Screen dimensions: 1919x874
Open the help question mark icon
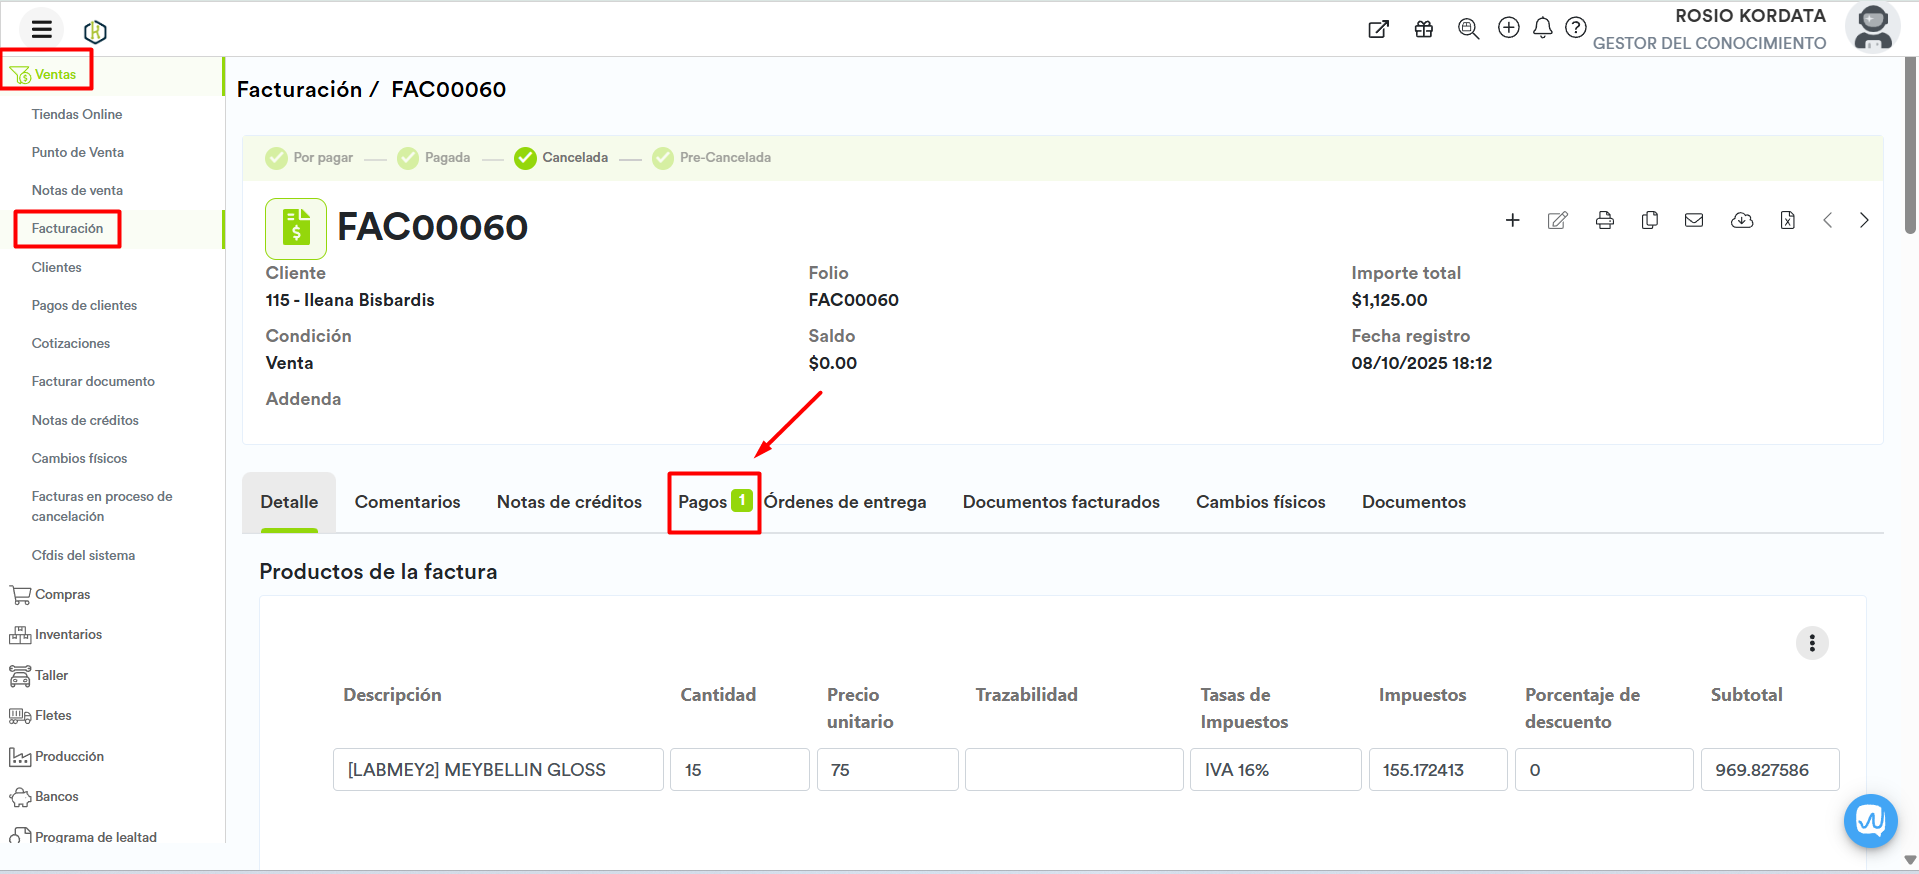point(1575,28)
